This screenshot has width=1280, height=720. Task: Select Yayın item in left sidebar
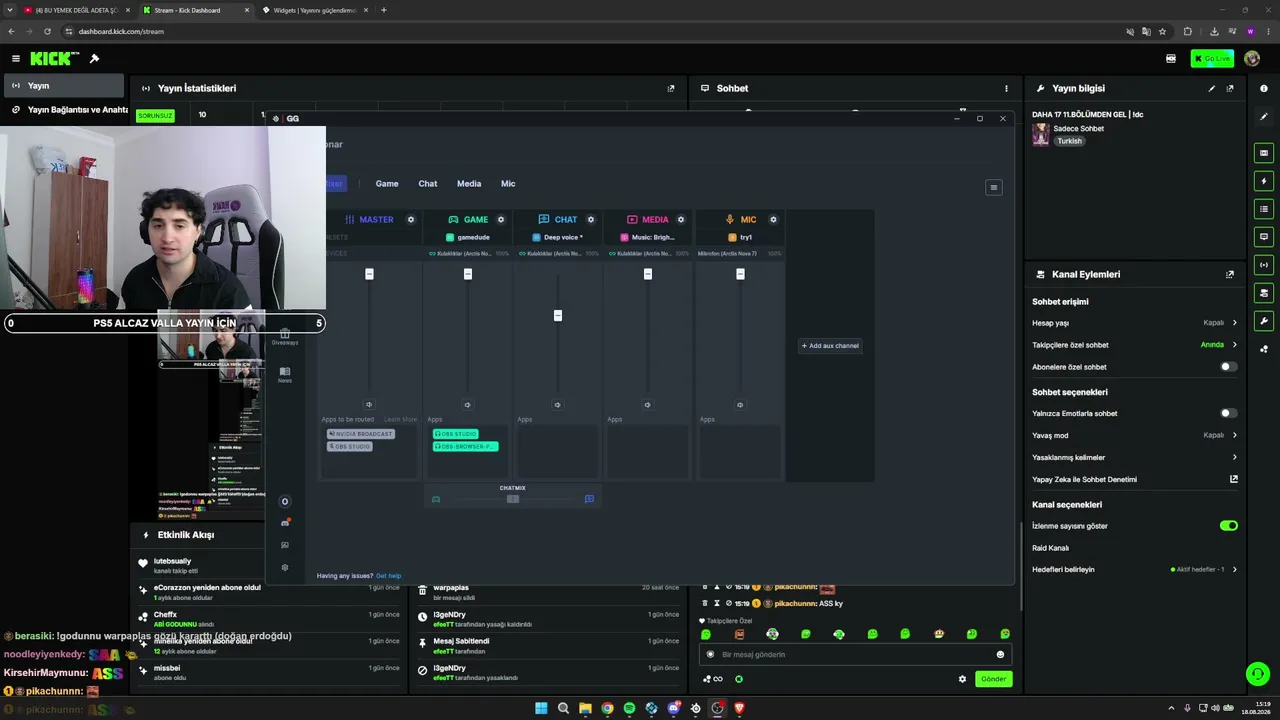click(65, 86)
